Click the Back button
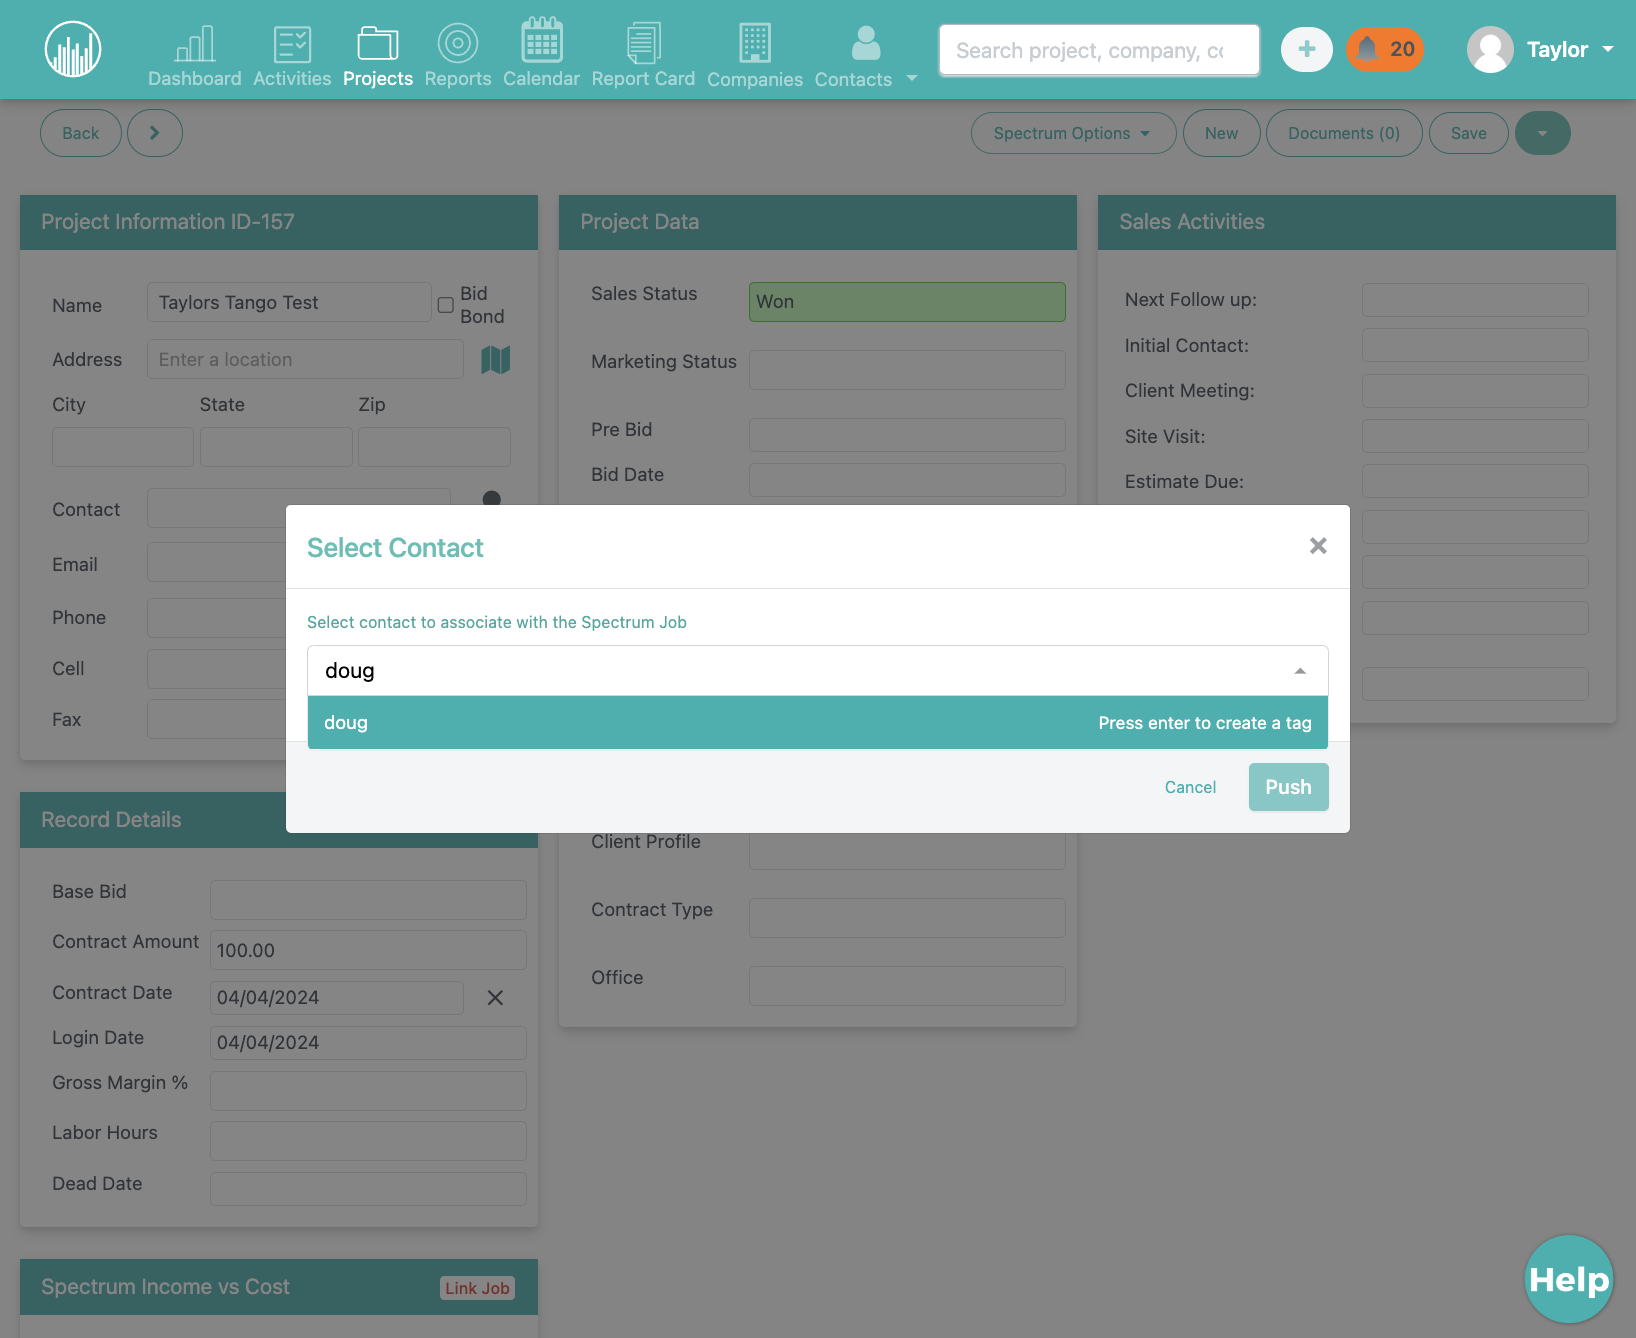The height and width of the screenshot is (1338, 1636). (81, 133)
